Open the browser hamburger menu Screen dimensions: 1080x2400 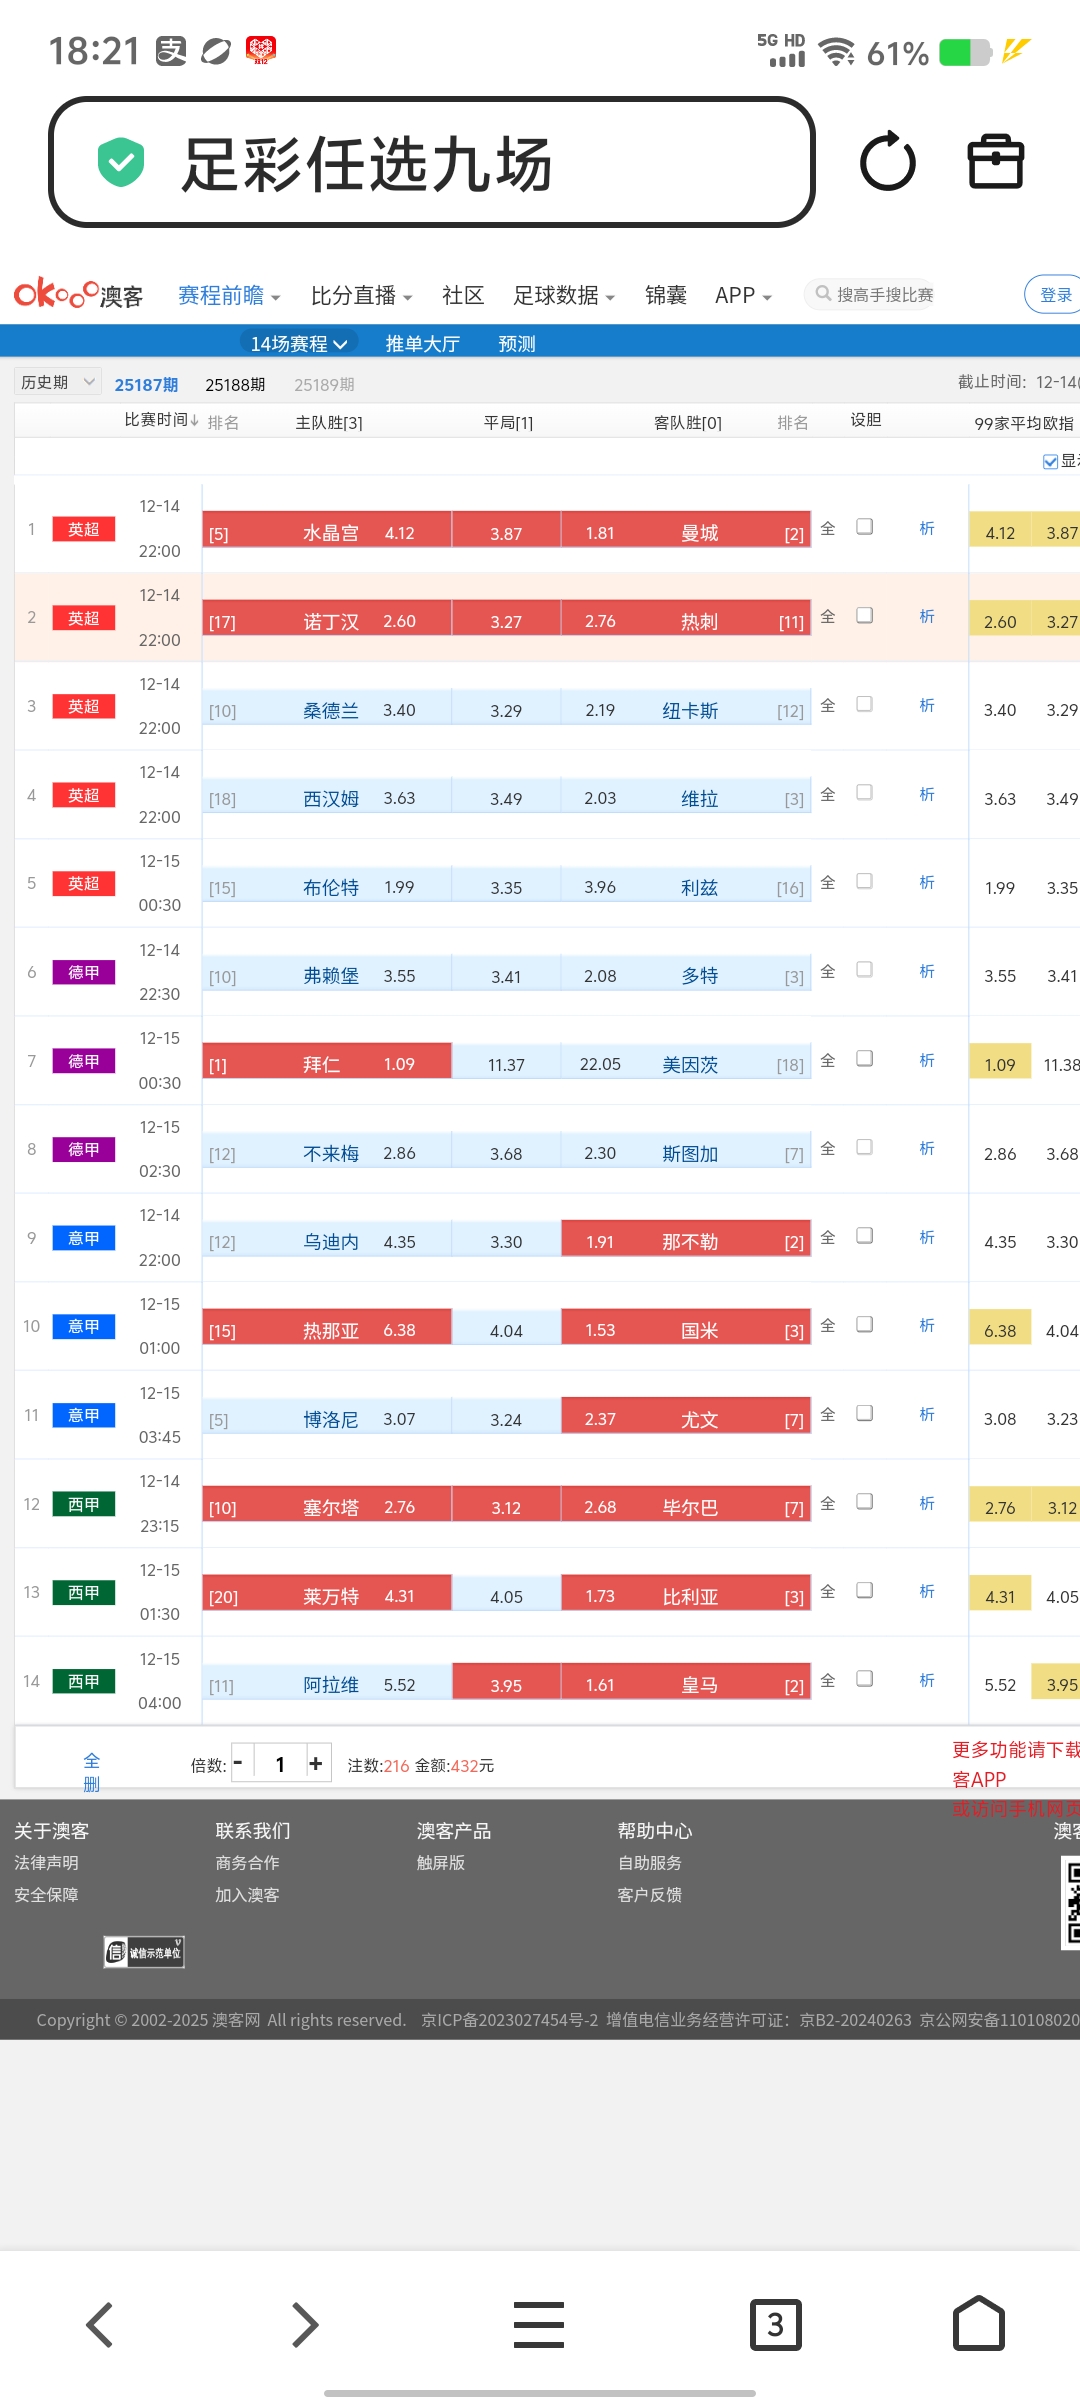click(539, 2324)
